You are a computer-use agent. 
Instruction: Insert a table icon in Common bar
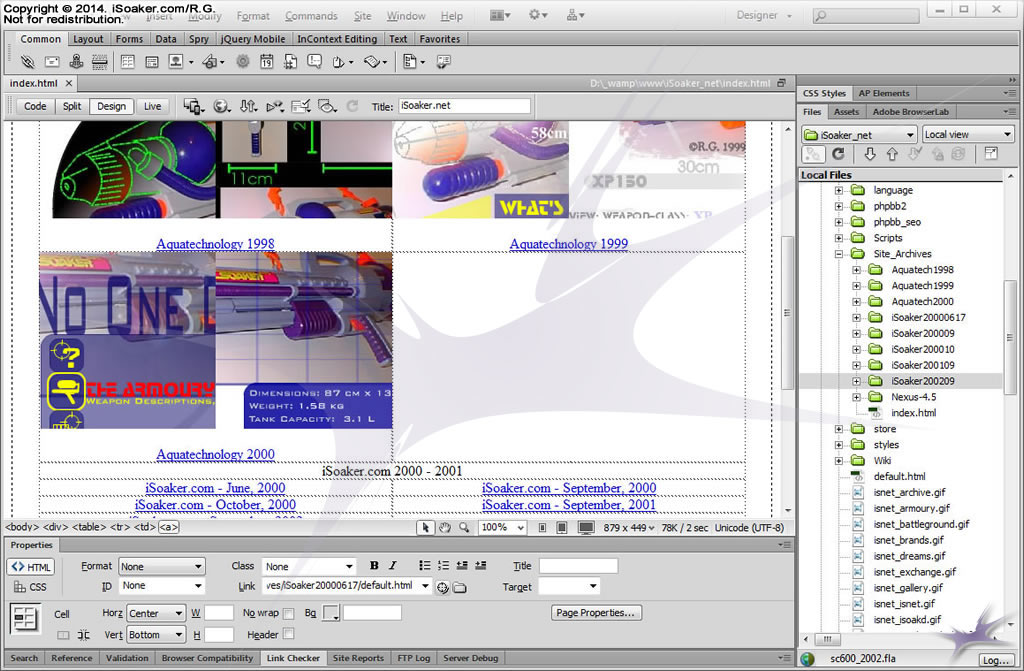pyautogui.click(x=128, y=62)
